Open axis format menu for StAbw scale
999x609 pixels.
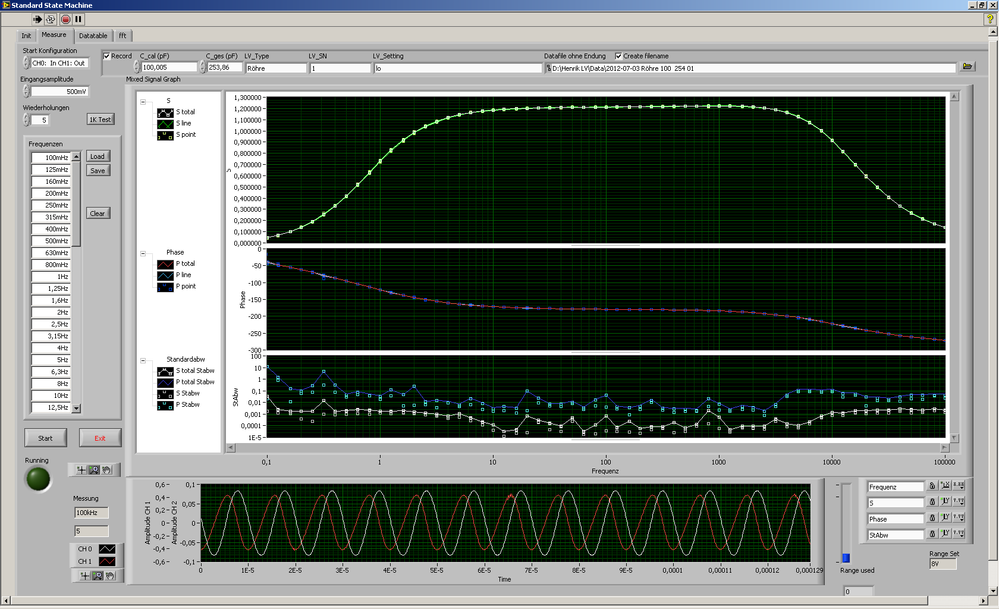[x=959, y=534]
